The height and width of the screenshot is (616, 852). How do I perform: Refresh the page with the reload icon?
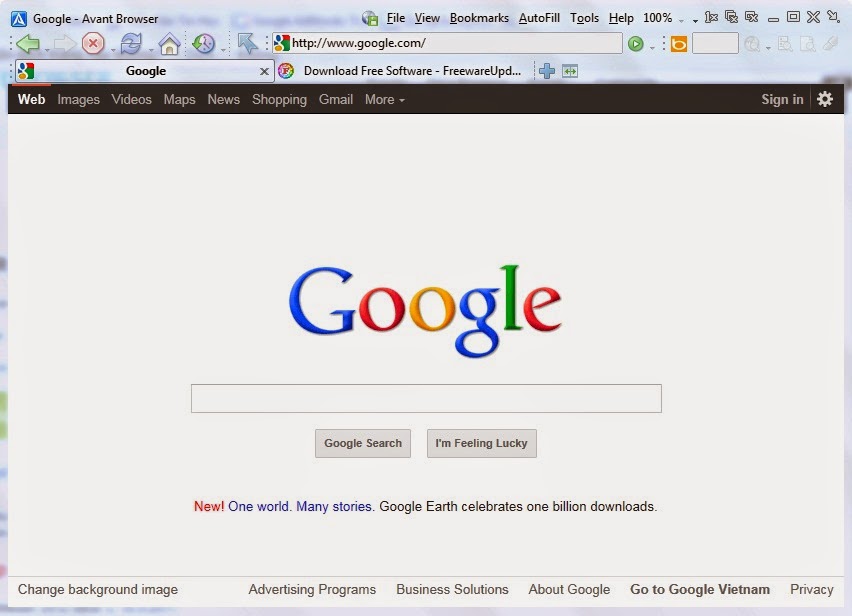pos(131,43)
